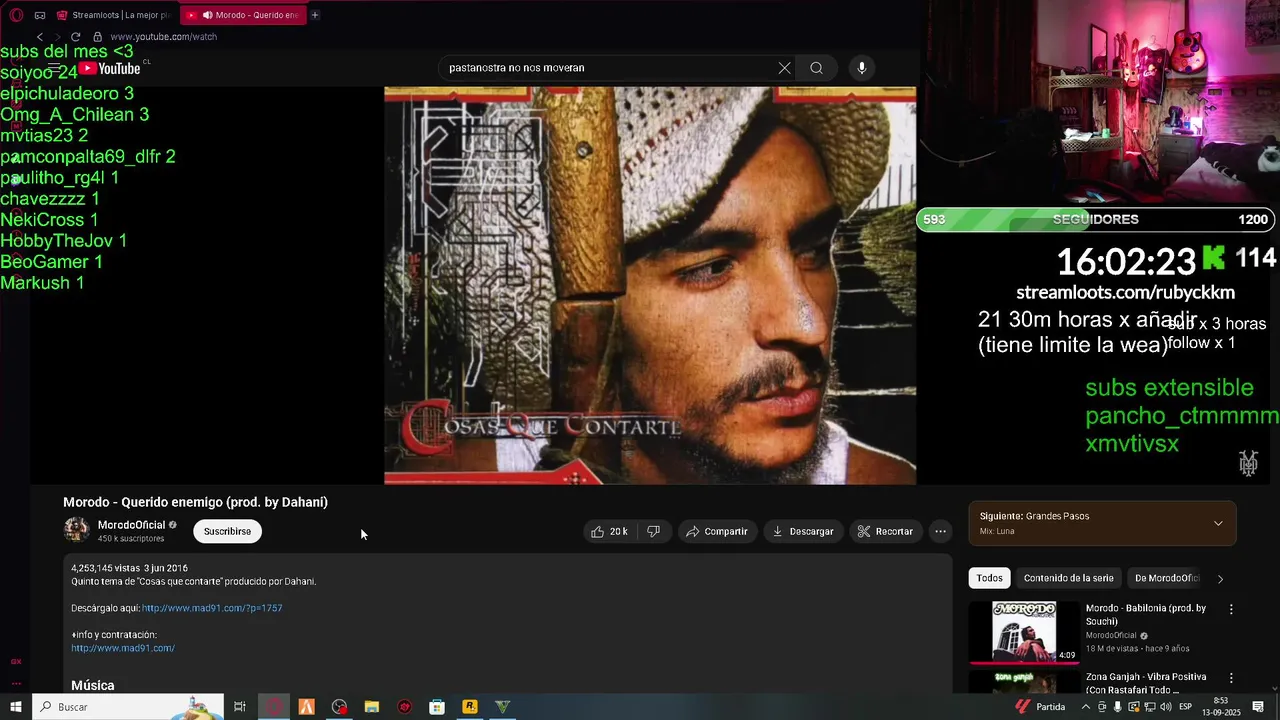The width and height of the screenshot is (1280, 720).
Task: Clip the video with Recortar
Action: [885, 531]
